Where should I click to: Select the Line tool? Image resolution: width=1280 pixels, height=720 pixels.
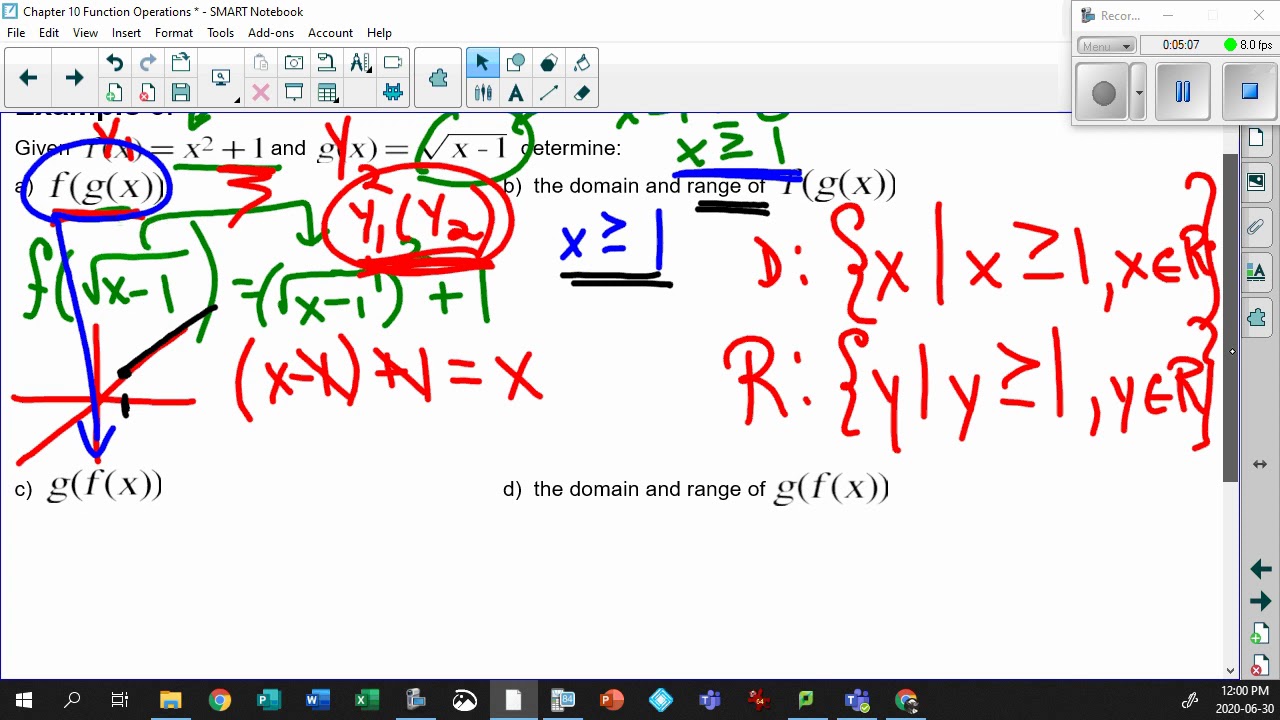(548, 93)
